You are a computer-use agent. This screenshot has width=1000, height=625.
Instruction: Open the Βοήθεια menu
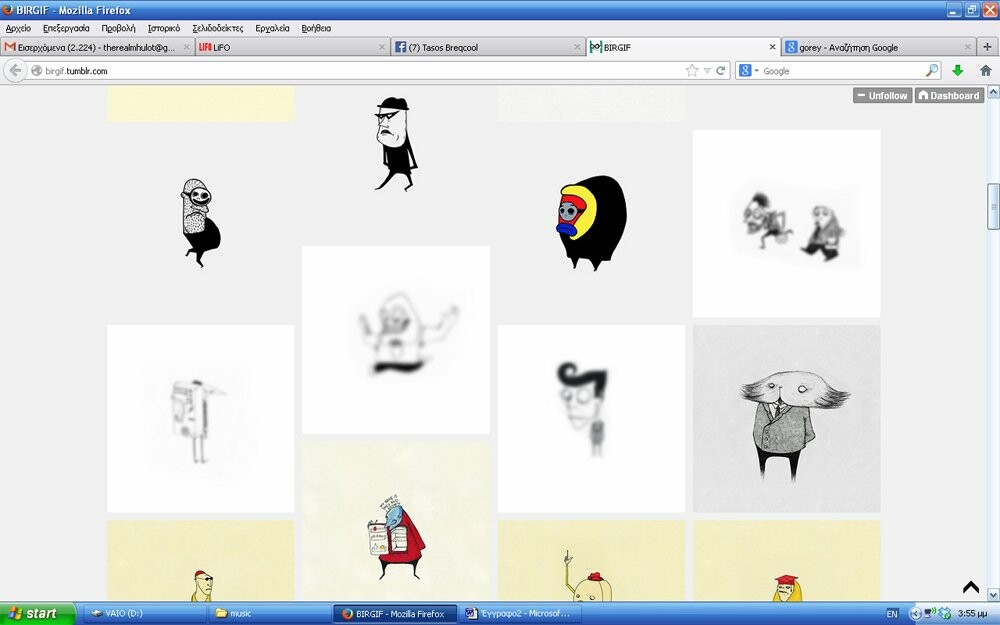click(316, 28)
